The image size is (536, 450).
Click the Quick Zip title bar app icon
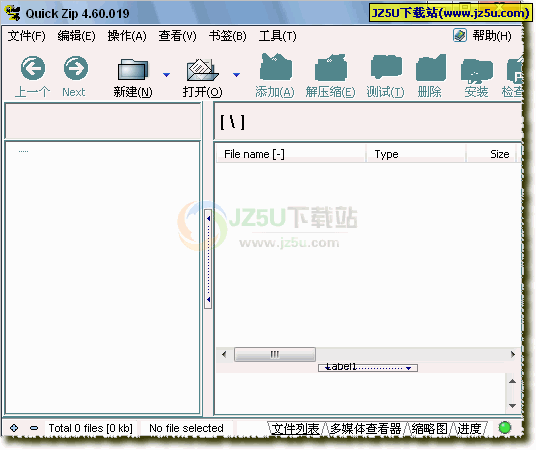tap(13, 13)
